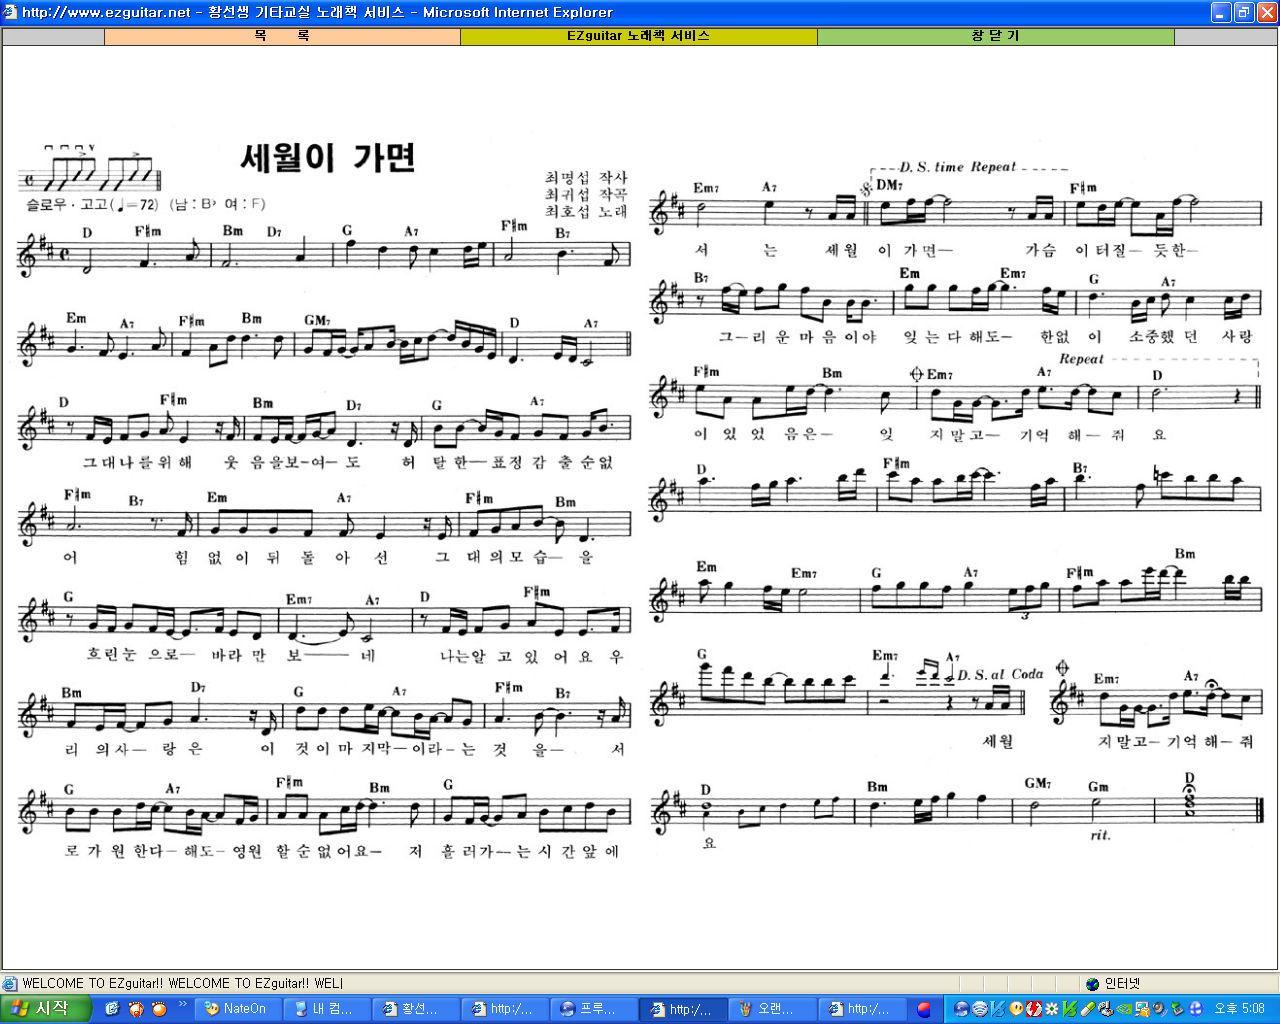Open the NVIDIA tray icon
Screen dimensions: 1280x1024
coord(1123,1009)
